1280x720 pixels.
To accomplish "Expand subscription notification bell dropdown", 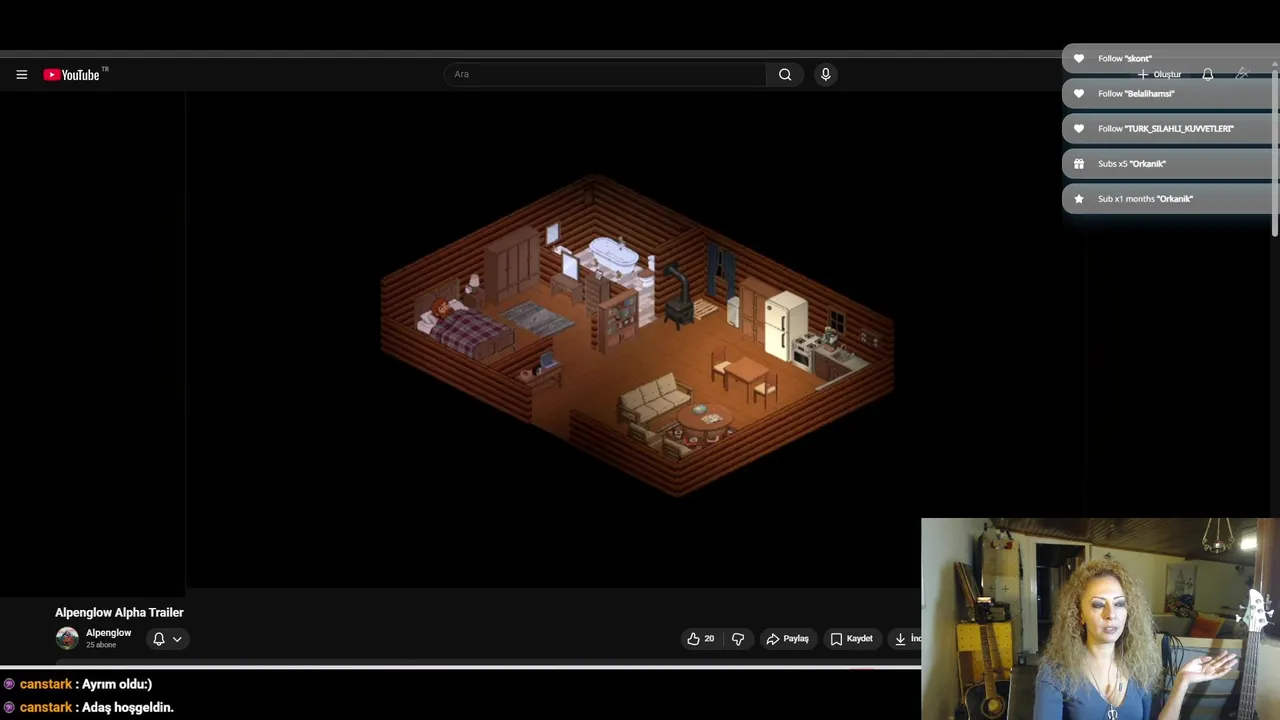I will [167, 638].
